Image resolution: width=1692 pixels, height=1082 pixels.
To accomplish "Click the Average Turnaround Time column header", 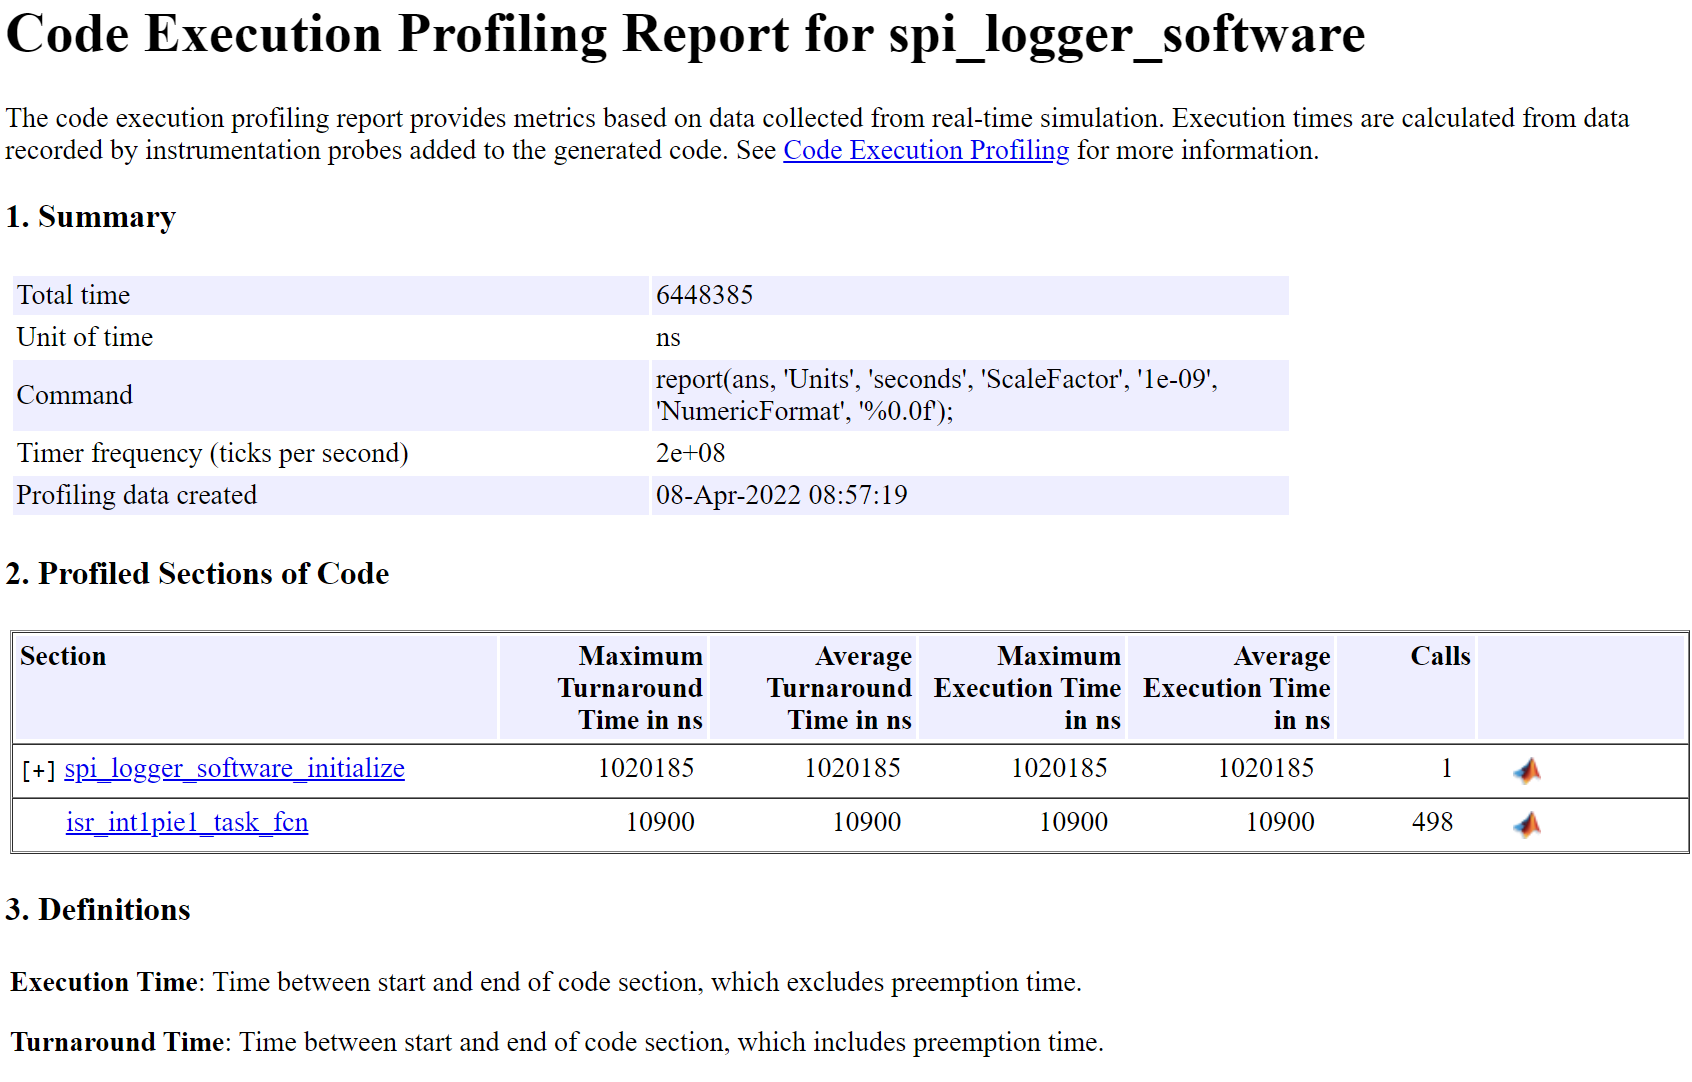I will coord(839,688).
